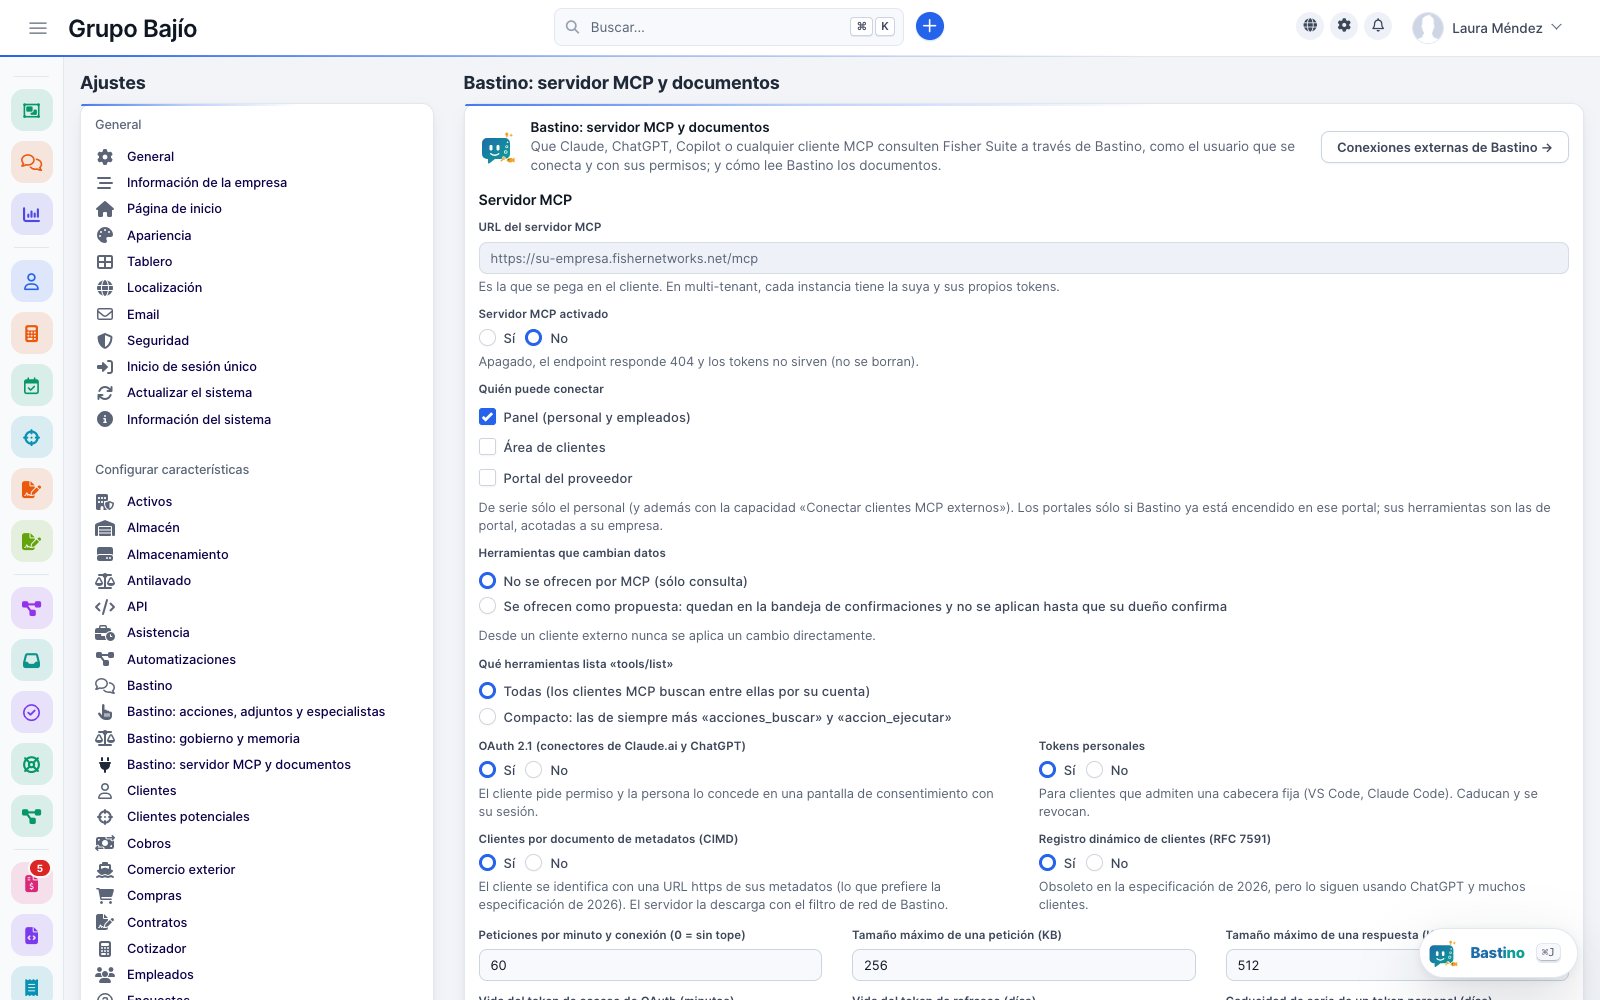The height and width of the screenshot is (1000, 1600).
Task: Click the URL del servidor MCP field
Action: (1023, 258)
